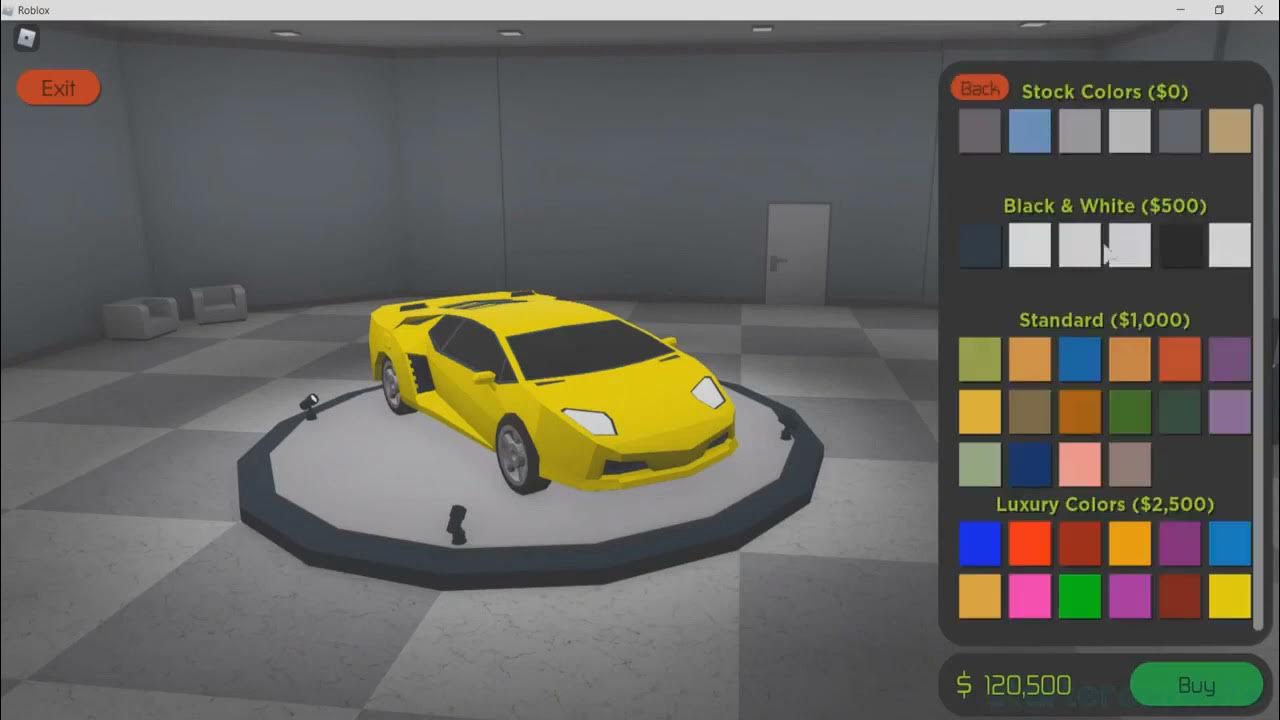Pick the bright orange-red Luxury swatch
Screen dimensions: 1280x720
(1030, 543)
